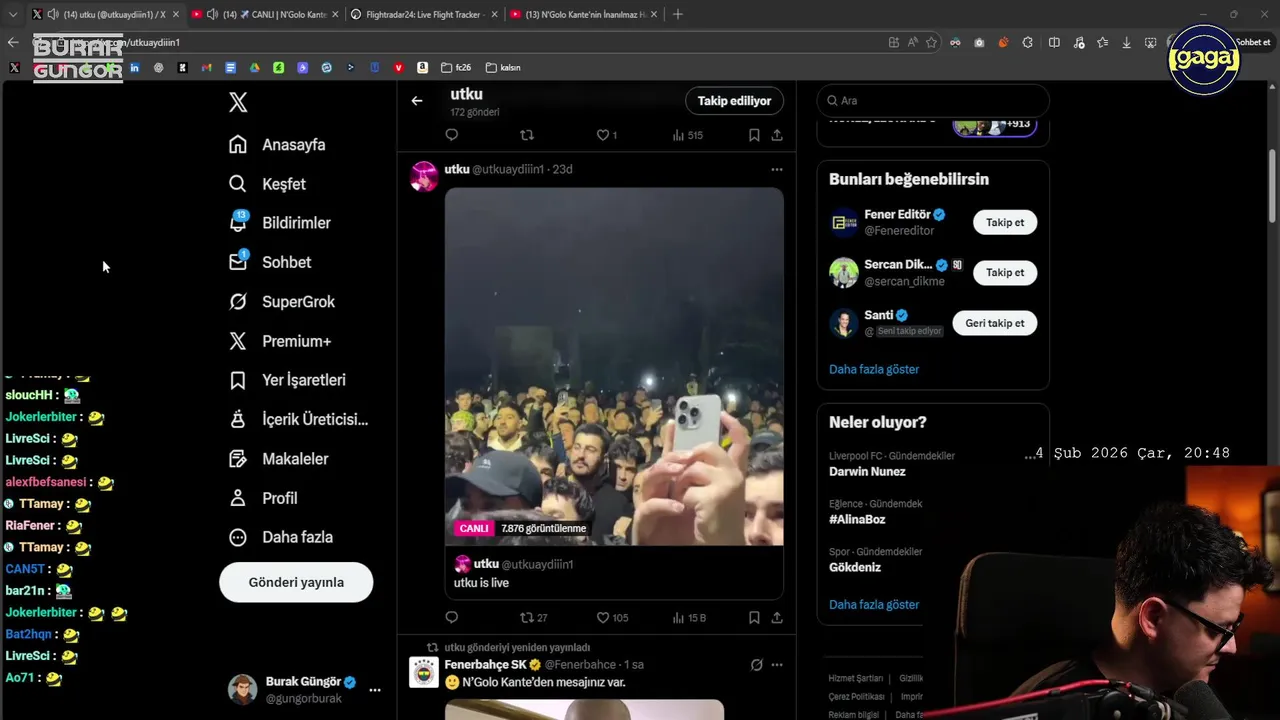View the upper post's 515 views stat

688,135
